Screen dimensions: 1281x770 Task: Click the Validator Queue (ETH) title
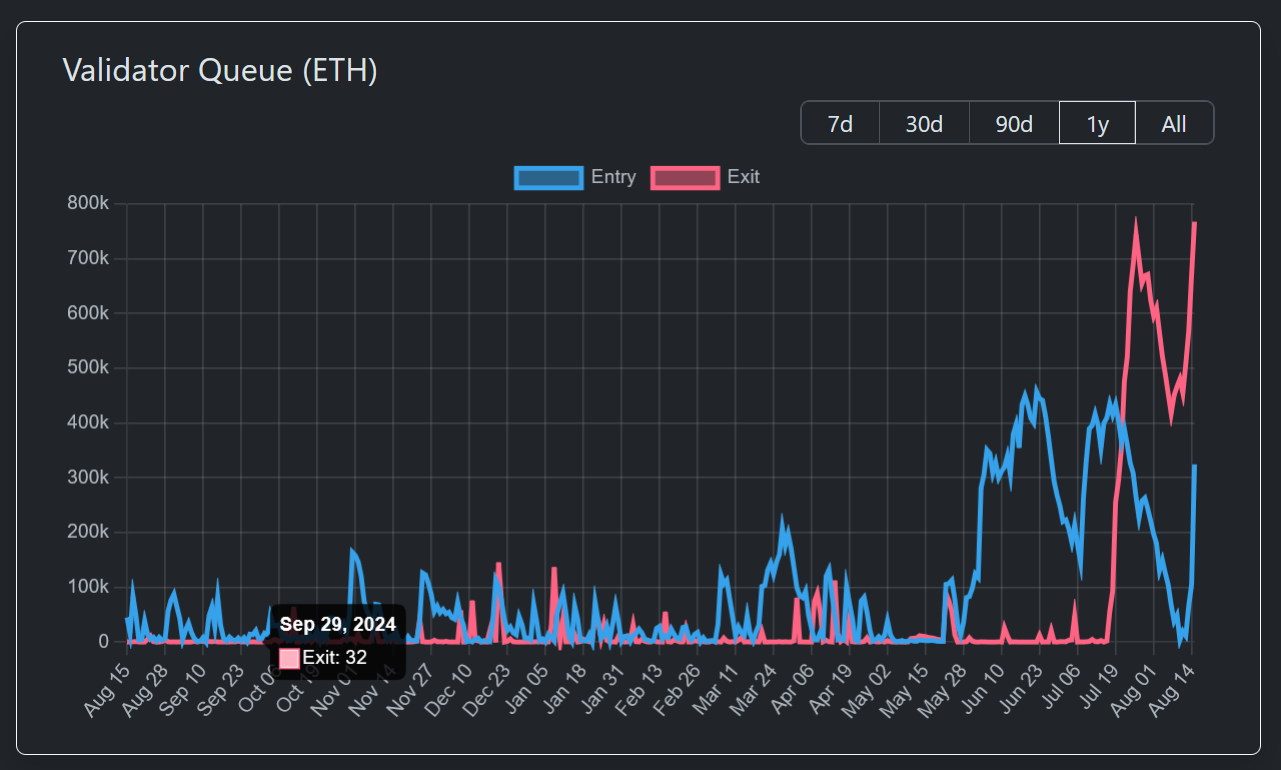tap(220, 70)
